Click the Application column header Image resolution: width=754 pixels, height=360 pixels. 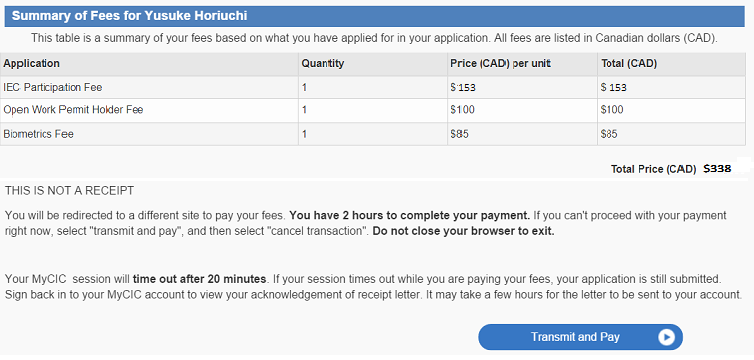tap(32, 63)
